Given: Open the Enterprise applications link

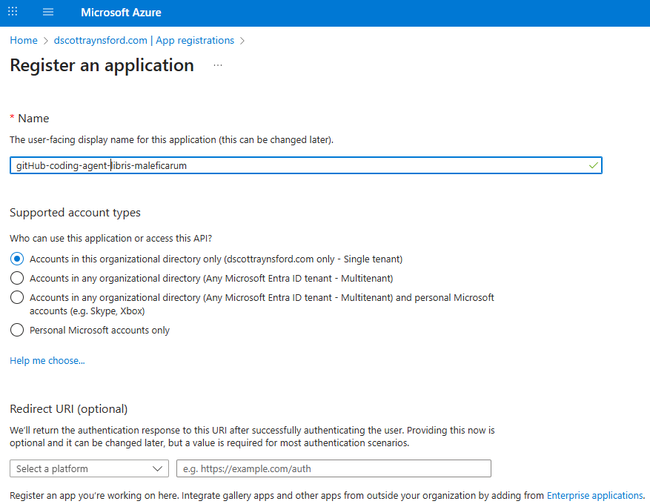Looking at the screenshot, I should 595,495.
